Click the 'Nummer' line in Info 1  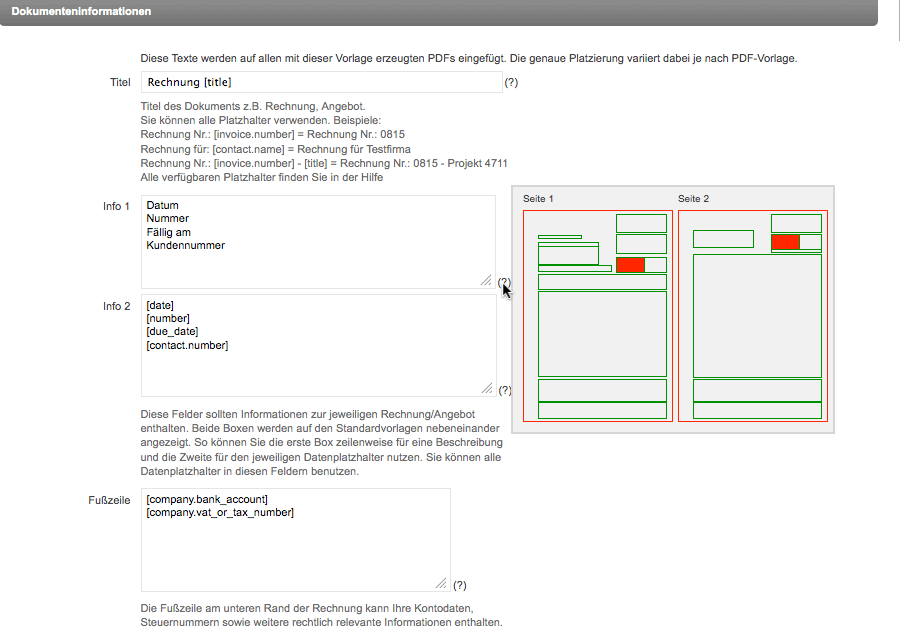(x=168, y=218)
